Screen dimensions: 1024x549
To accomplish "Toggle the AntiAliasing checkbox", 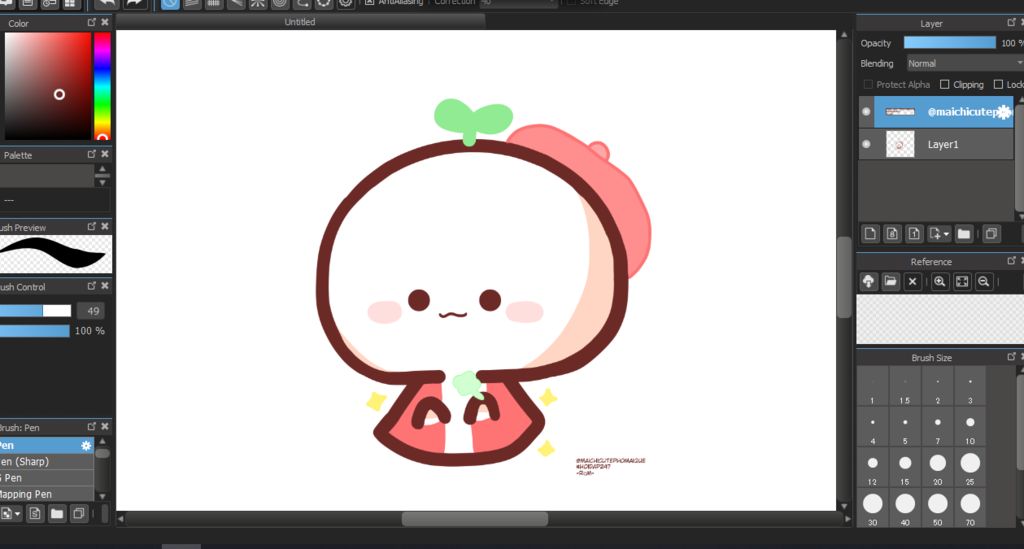I will pyautogui.click(x=370, y=3).
